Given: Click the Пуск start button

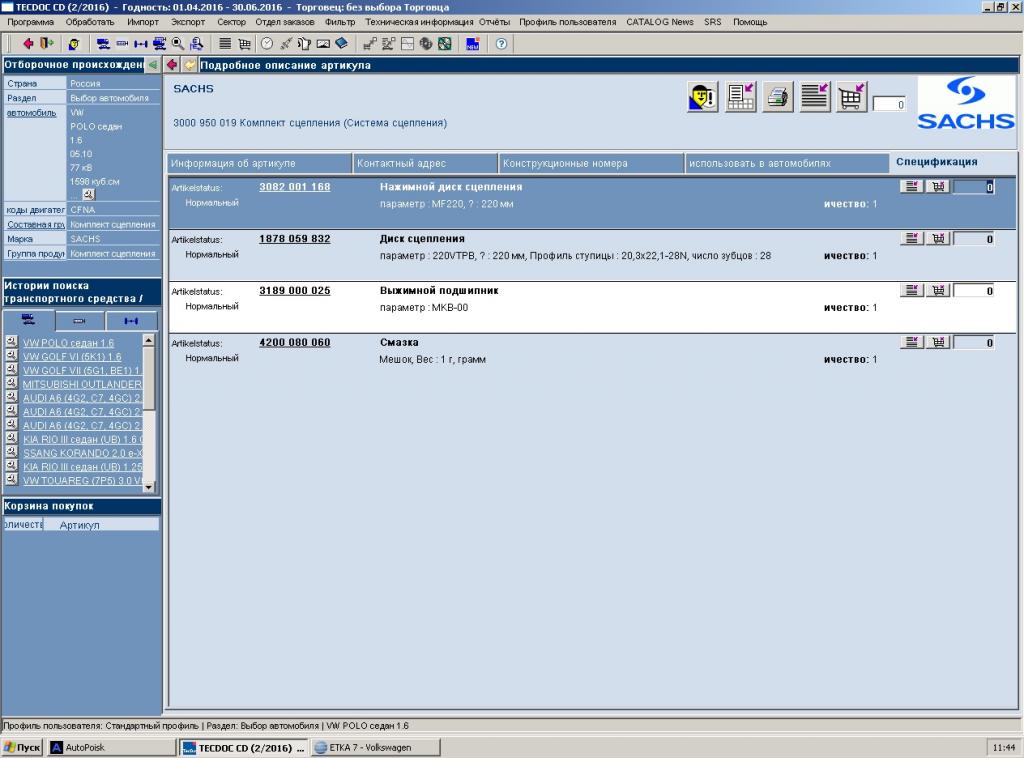Looking at the screenshot, I should (22, 748).
